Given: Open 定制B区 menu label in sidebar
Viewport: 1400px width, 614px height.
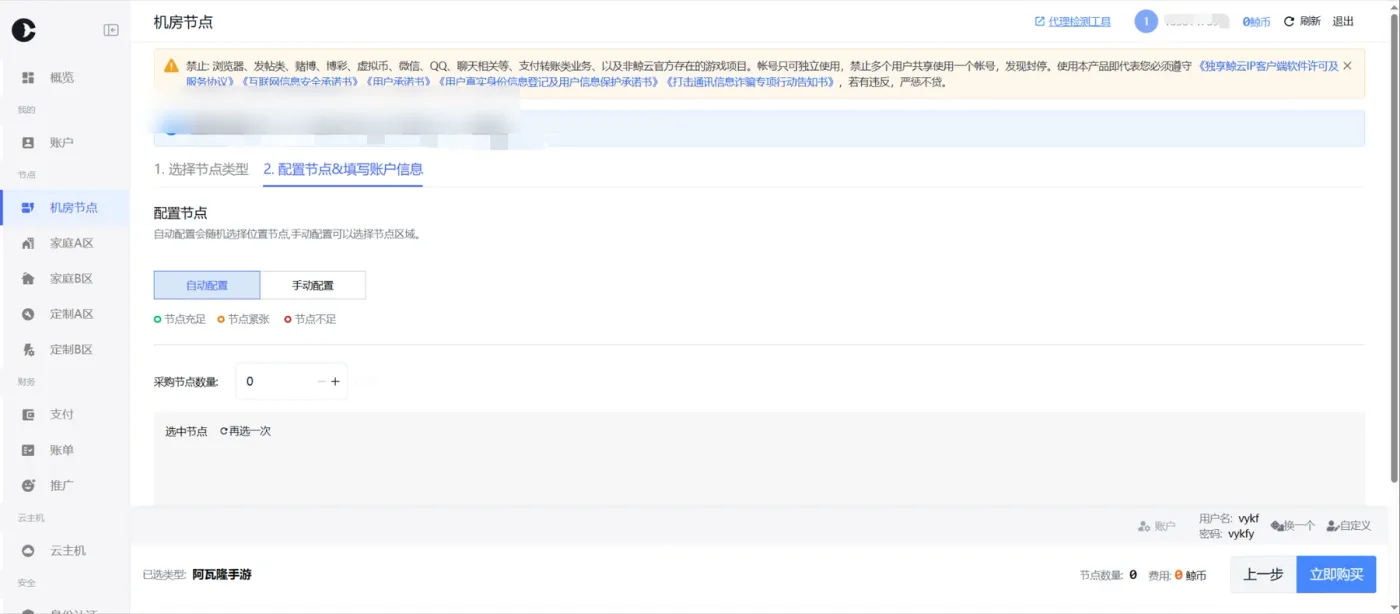Looking at the screenshot, I should [x=72, y=350].
